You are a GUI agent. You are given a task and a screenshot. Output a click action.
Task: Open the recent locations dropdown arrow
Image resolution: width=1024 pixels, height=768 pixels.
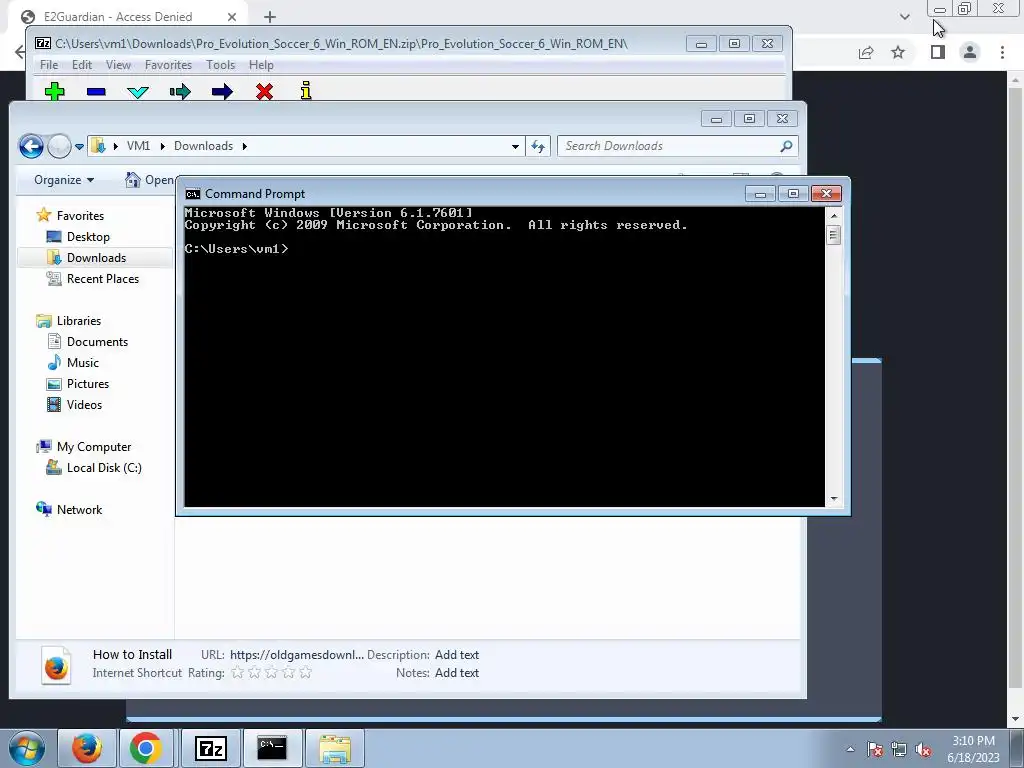pos(79,146)
